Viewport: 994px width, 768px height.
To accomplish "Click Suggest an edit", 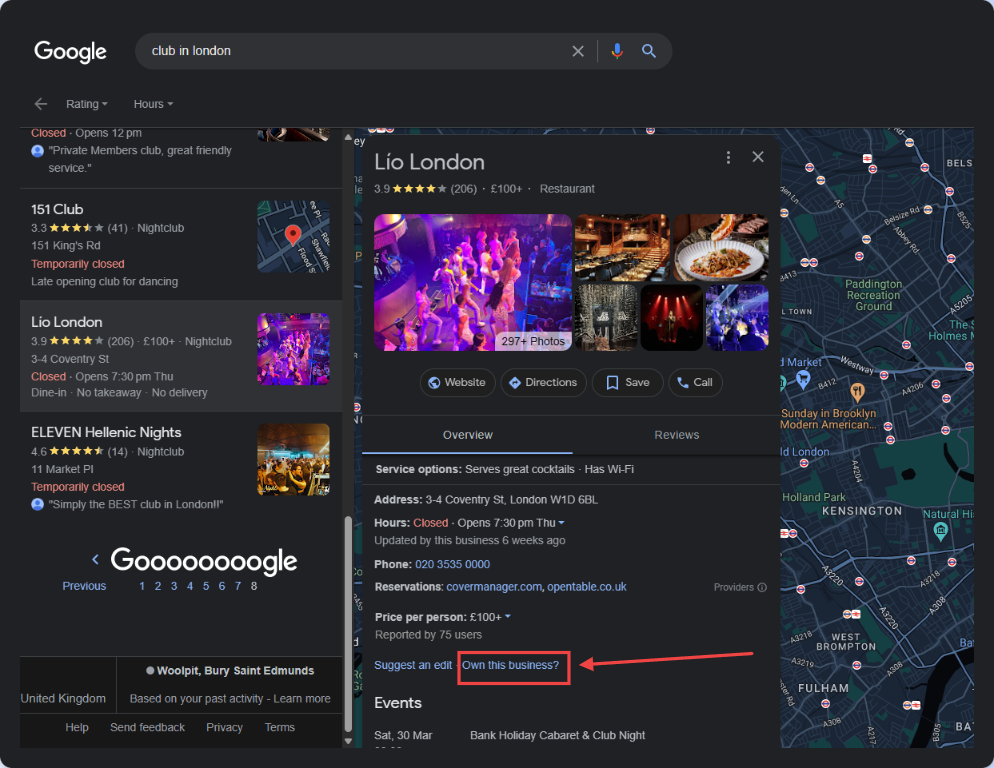I will coord(413,665).
